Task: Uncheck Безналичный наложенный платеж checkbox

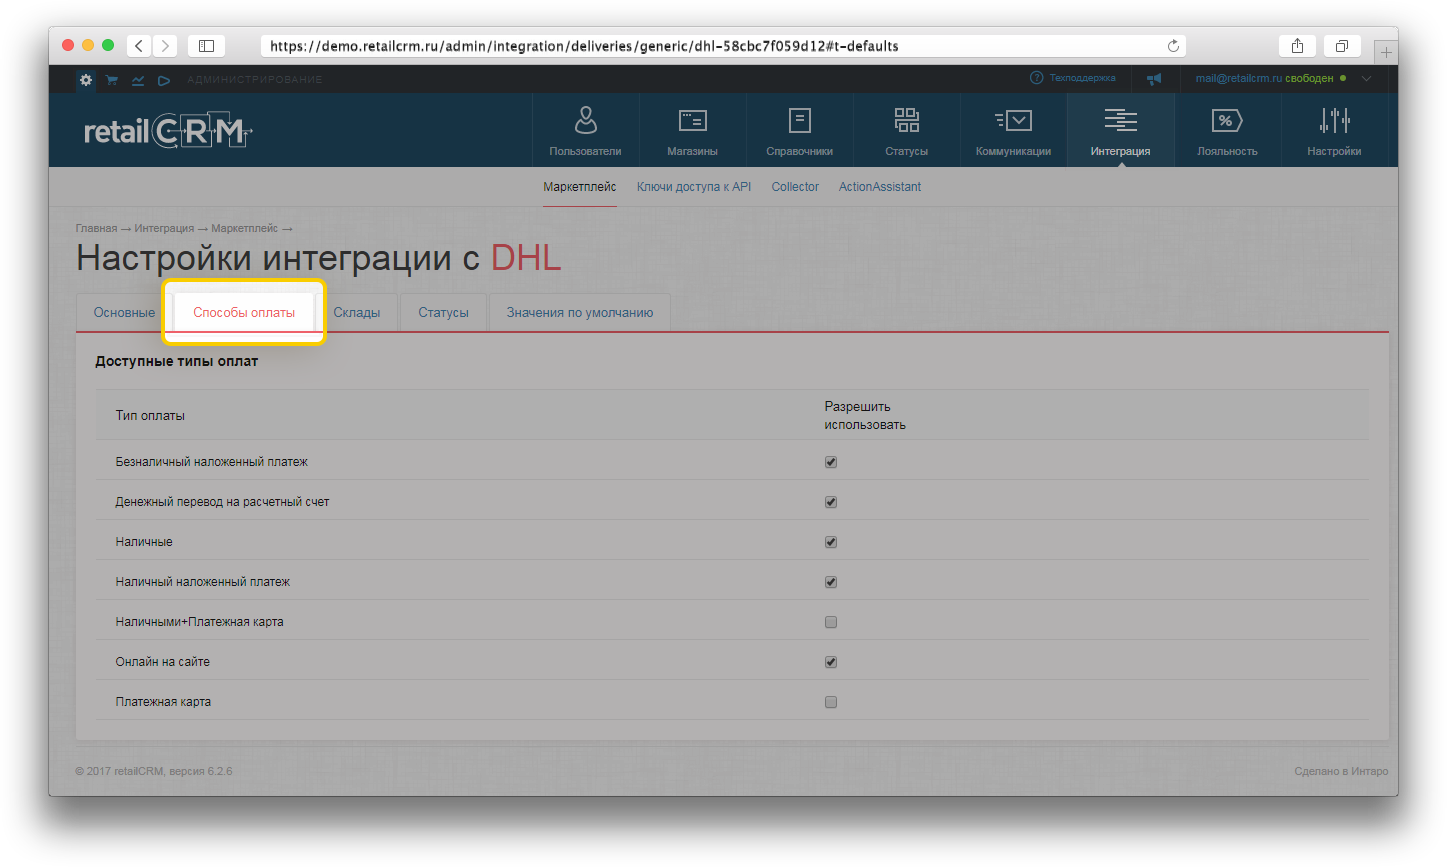Action: (831, 462)
